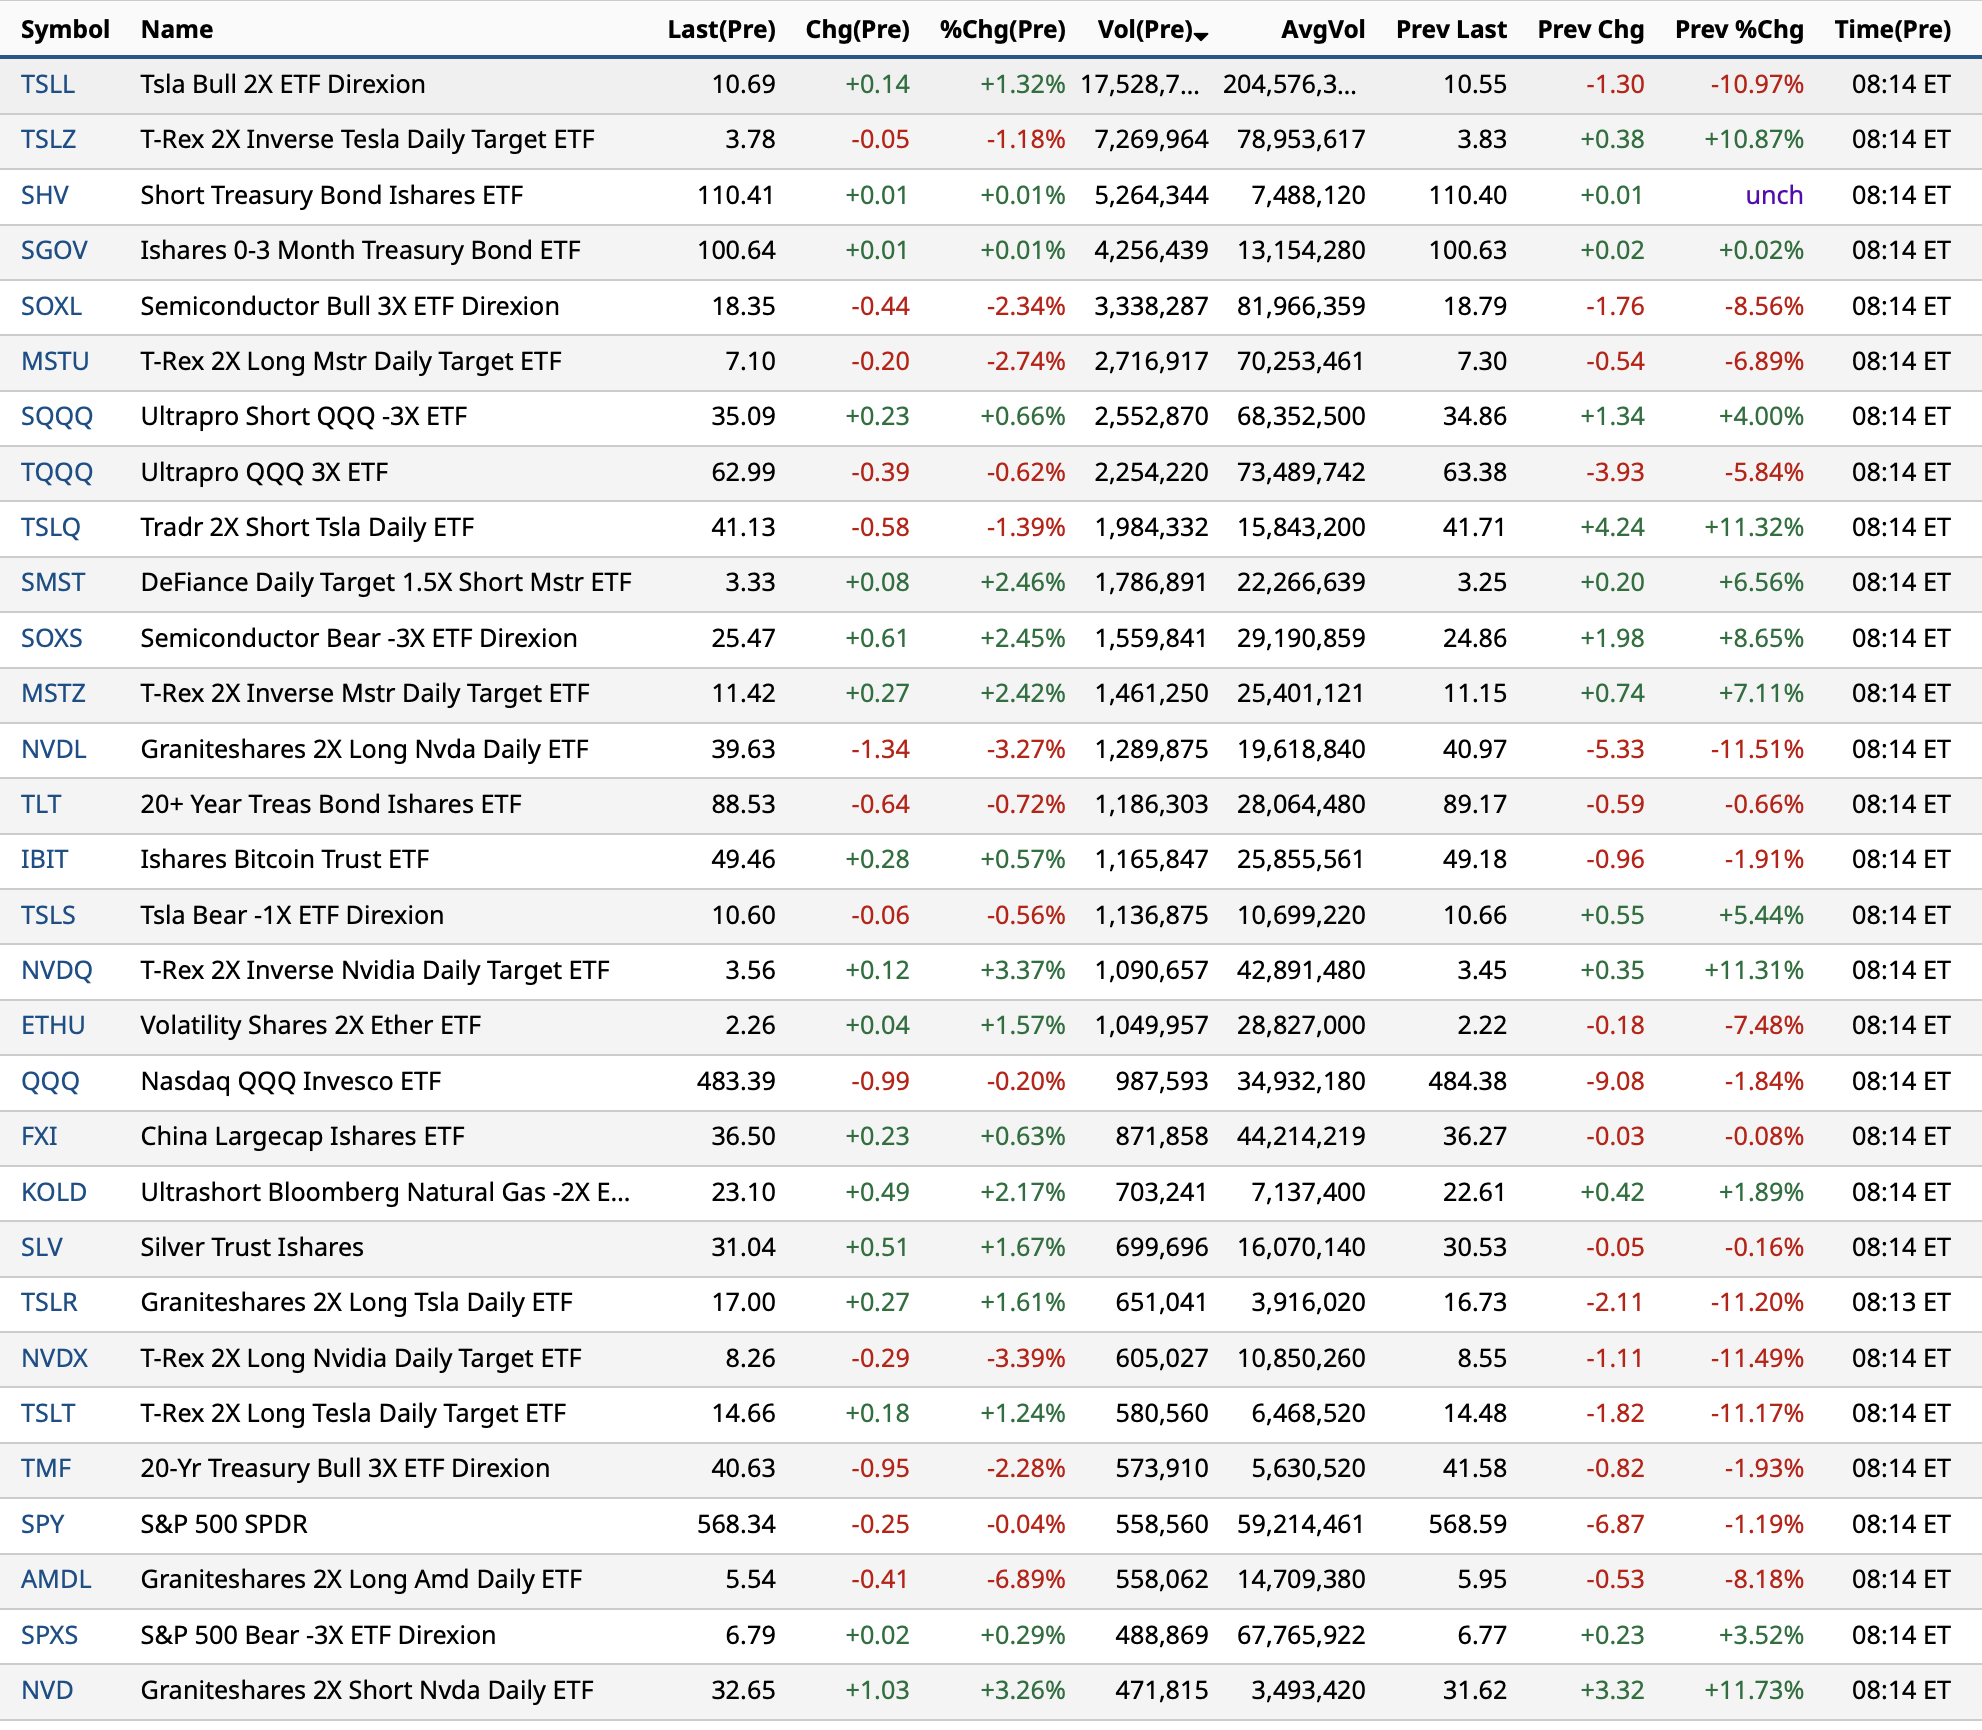Sort by Last(Pre) column header

pos(721,29)
